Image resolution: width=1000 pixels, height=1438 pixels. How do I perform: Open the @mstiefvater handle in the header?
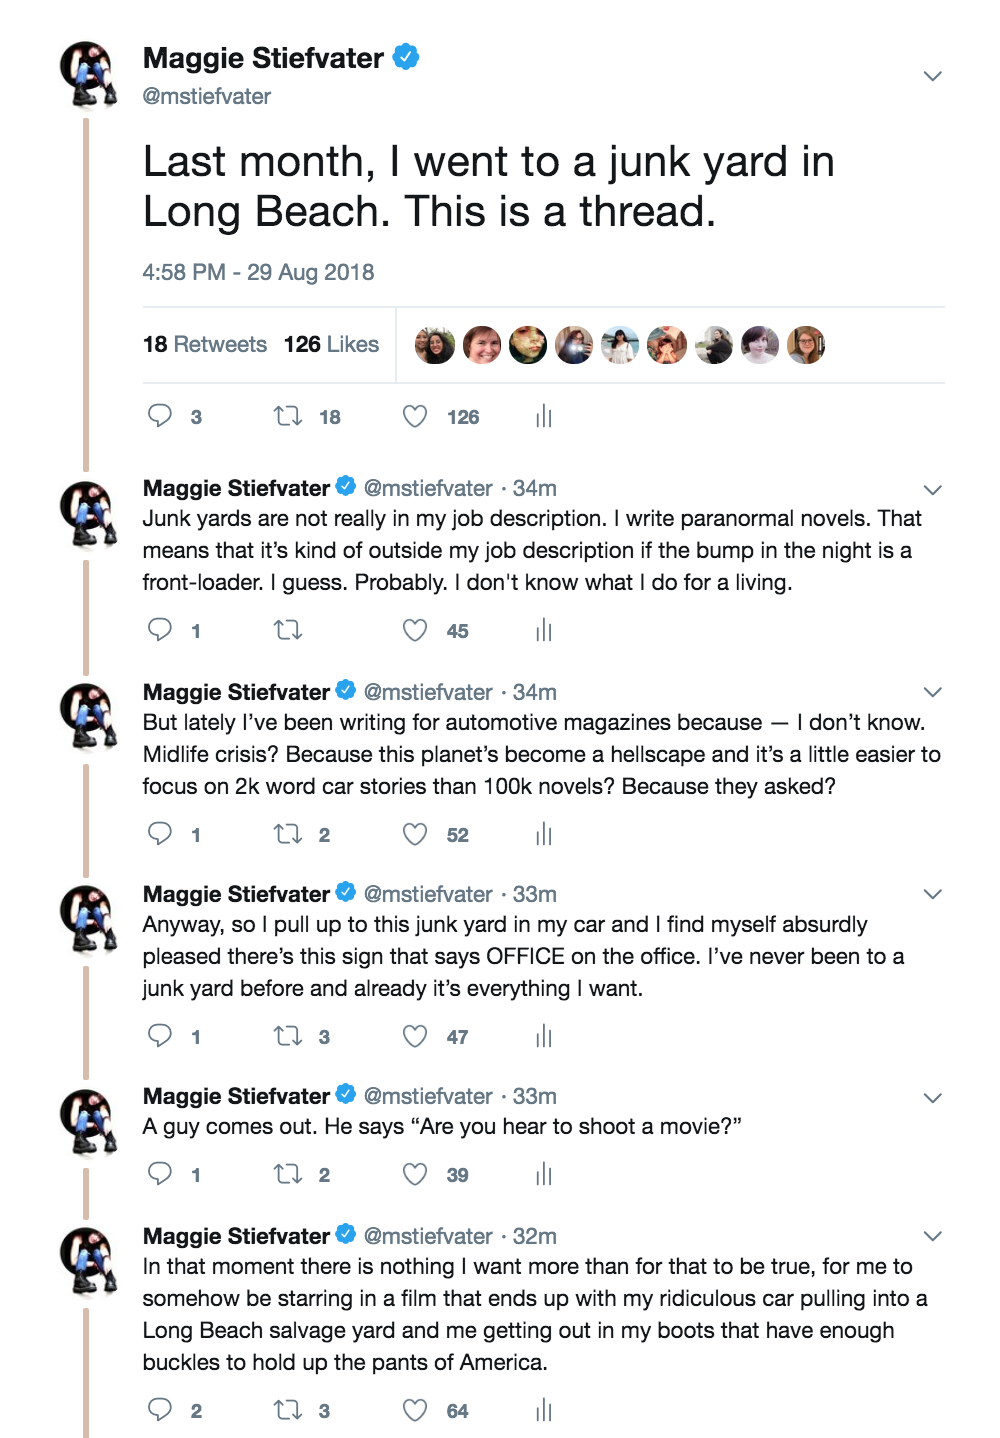(x=207, y=97)
